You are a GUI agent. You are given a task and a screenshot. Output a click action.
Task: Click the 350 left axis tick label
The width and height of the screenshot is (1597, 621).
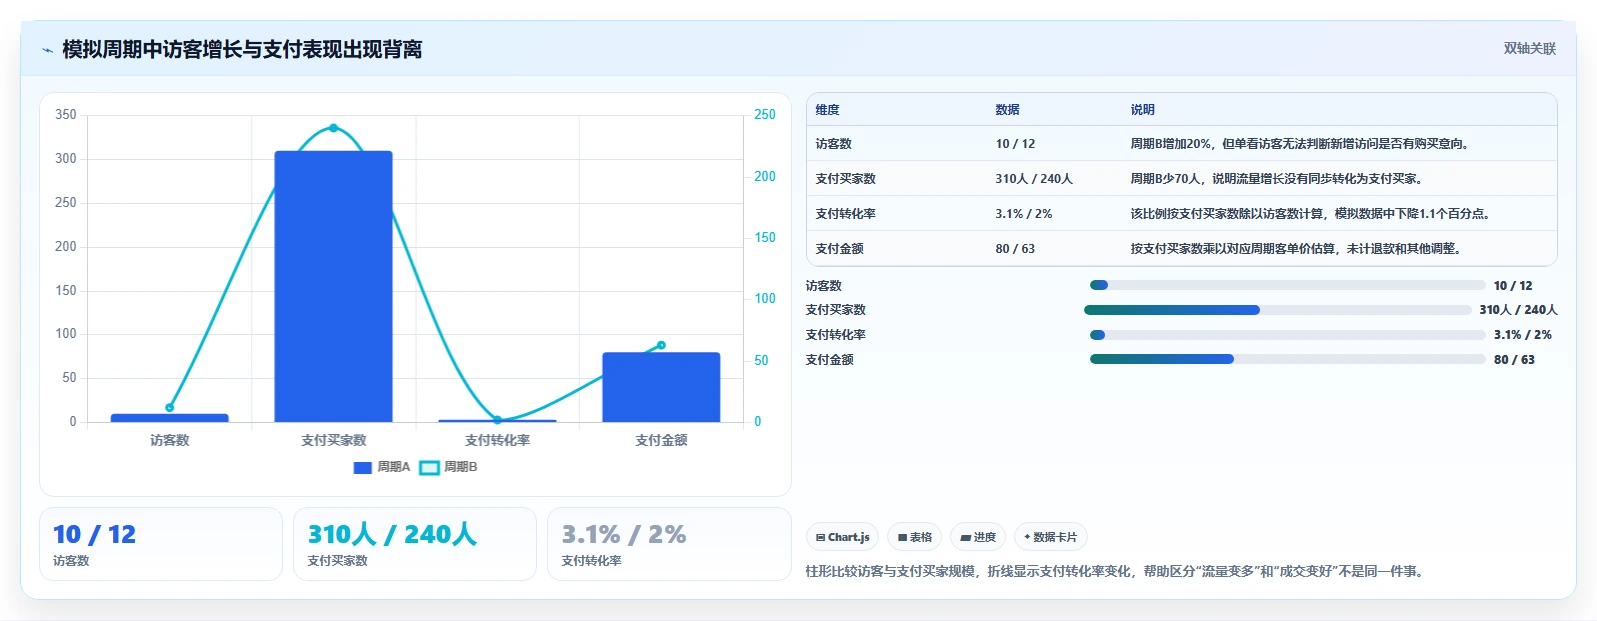(66, 115)
